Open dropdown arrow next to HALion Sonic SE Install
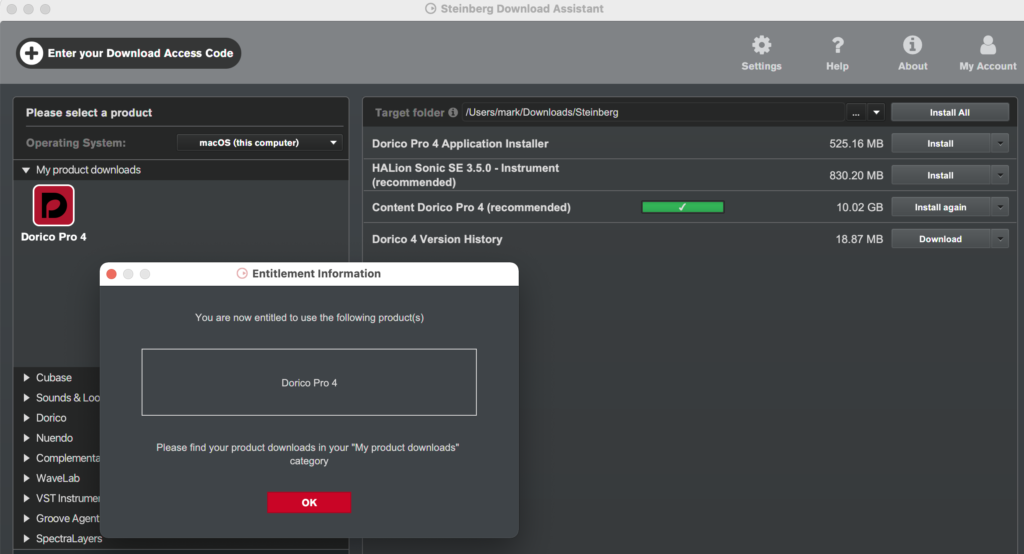The image size is (1024, 554). [1000, 175]
